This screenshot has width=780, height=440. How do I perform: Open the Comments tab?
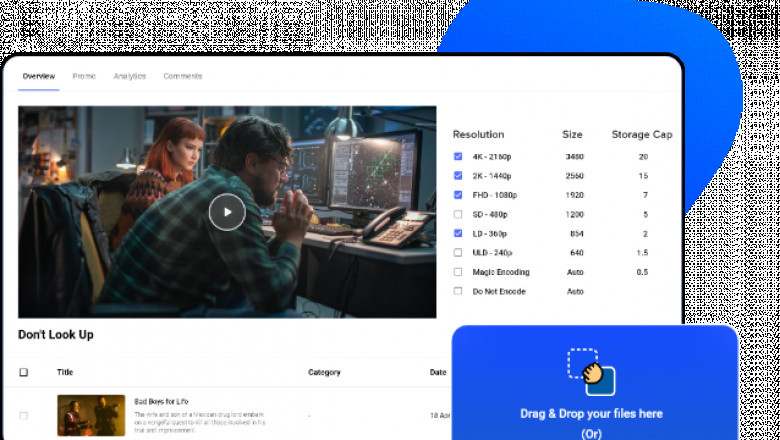(183, 76)
